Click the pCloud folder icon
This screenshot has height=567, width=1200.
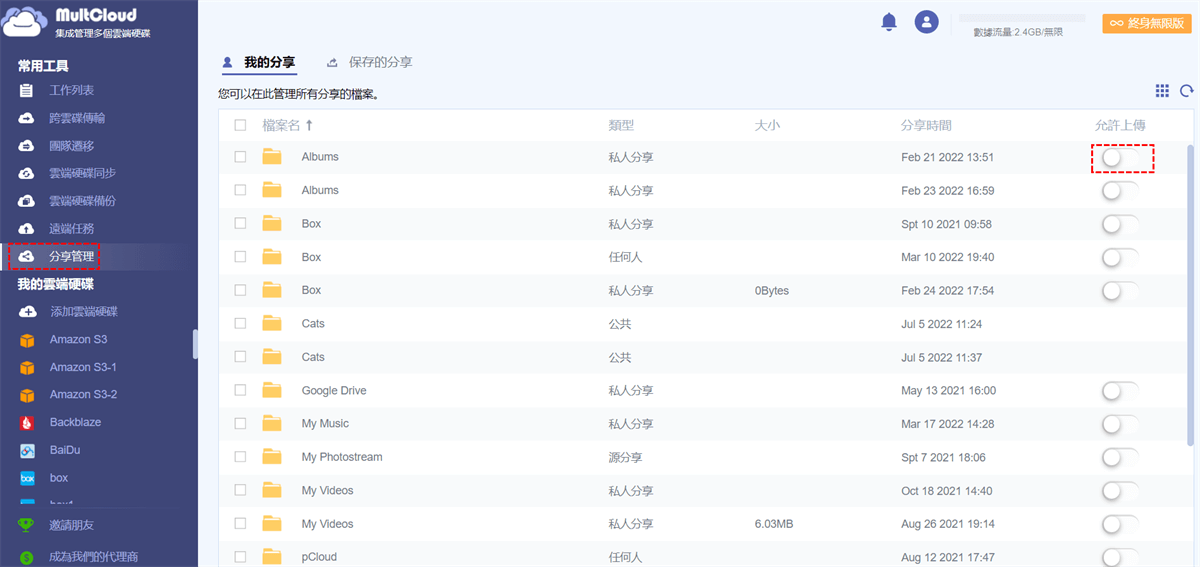[x=272, y=557]
